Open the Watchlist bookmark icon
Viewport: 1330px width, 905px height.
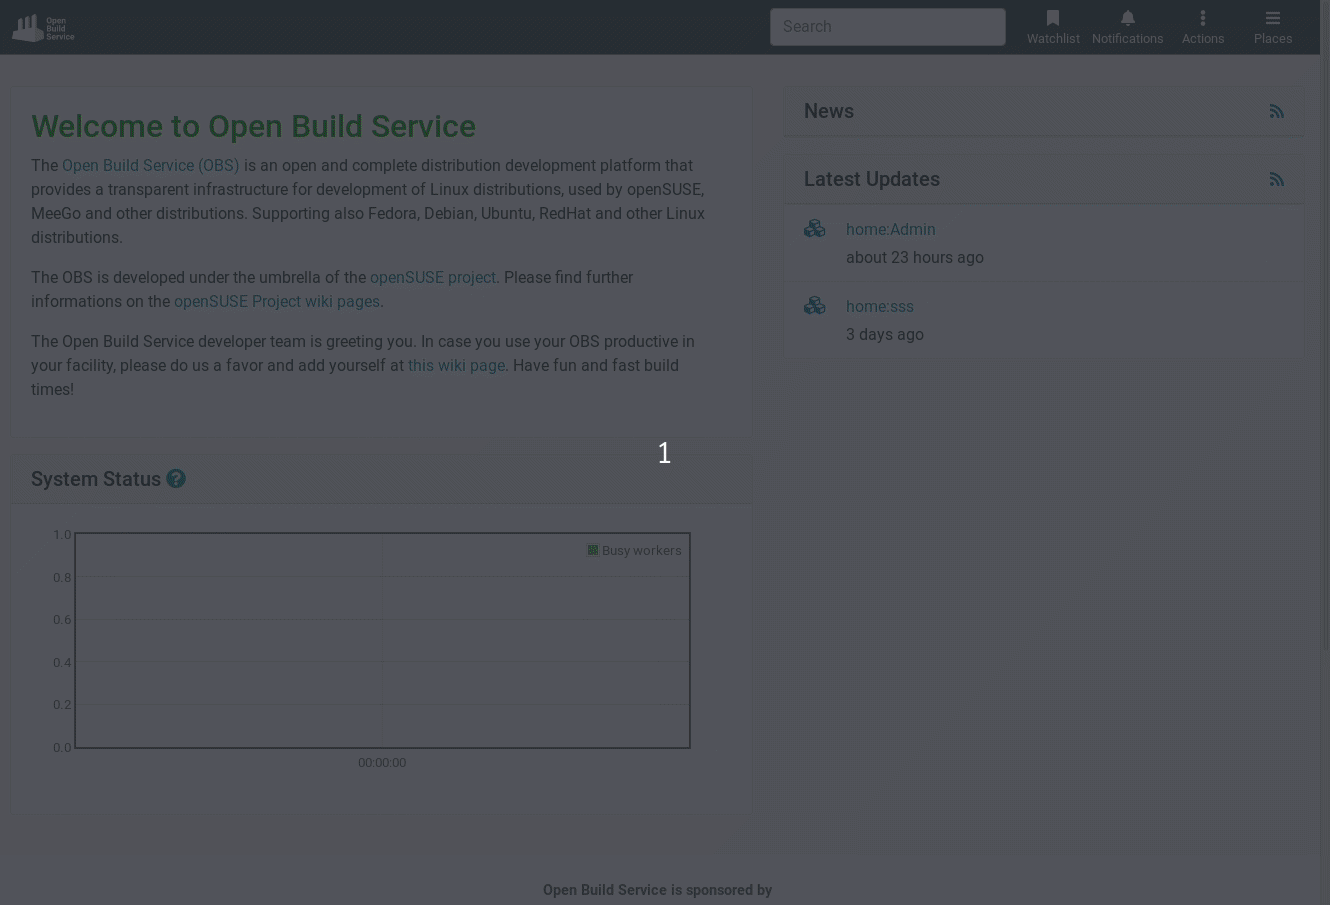point(1052,19)
